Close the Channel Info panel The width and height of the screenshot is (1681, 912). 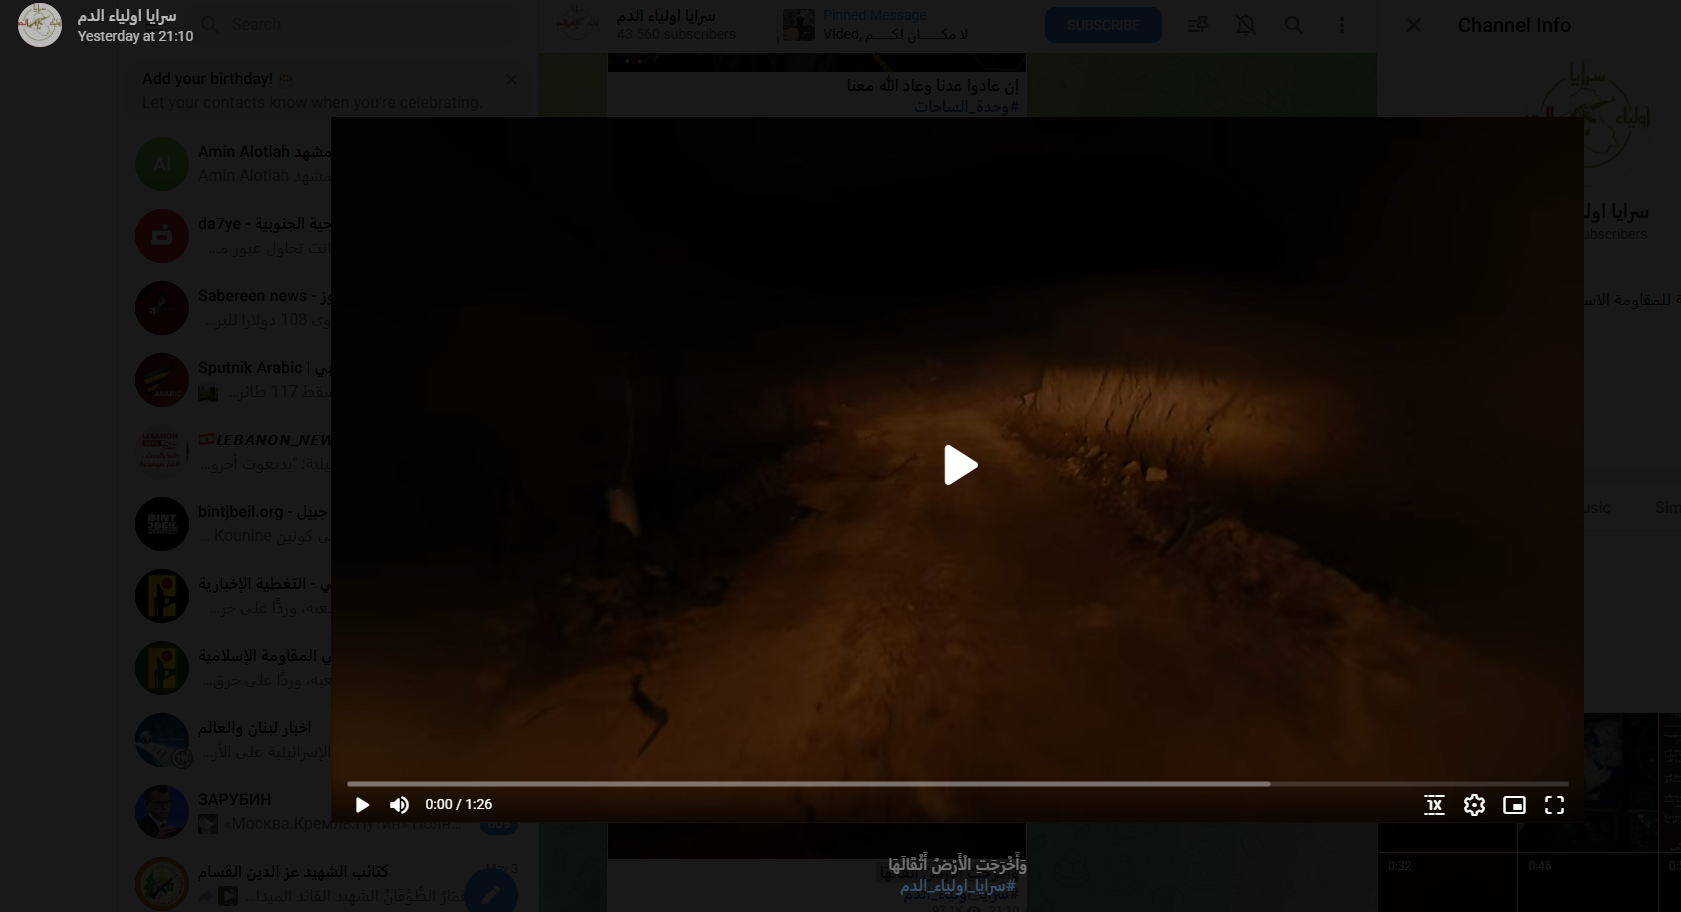click(x=1413, y=25)
